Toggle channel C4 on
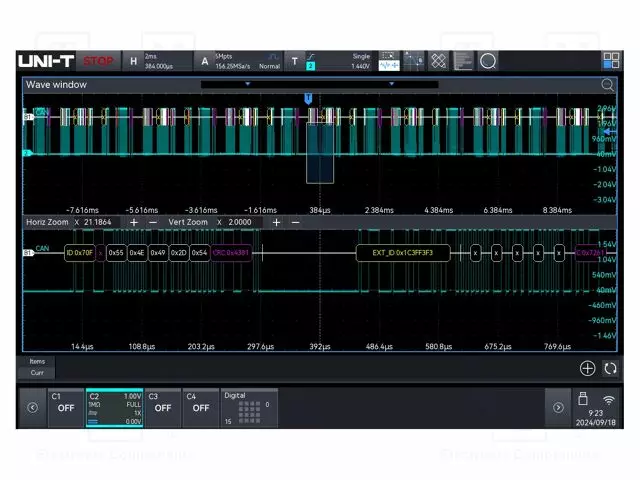Screen dimensions: 640x480 [x=201, y=407]
